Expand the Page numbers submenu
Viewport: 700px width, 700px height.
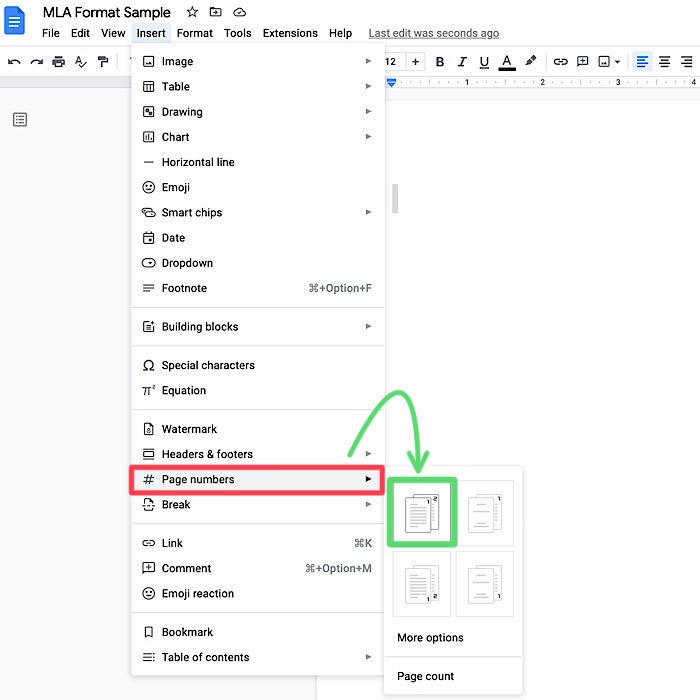[257, 480]
